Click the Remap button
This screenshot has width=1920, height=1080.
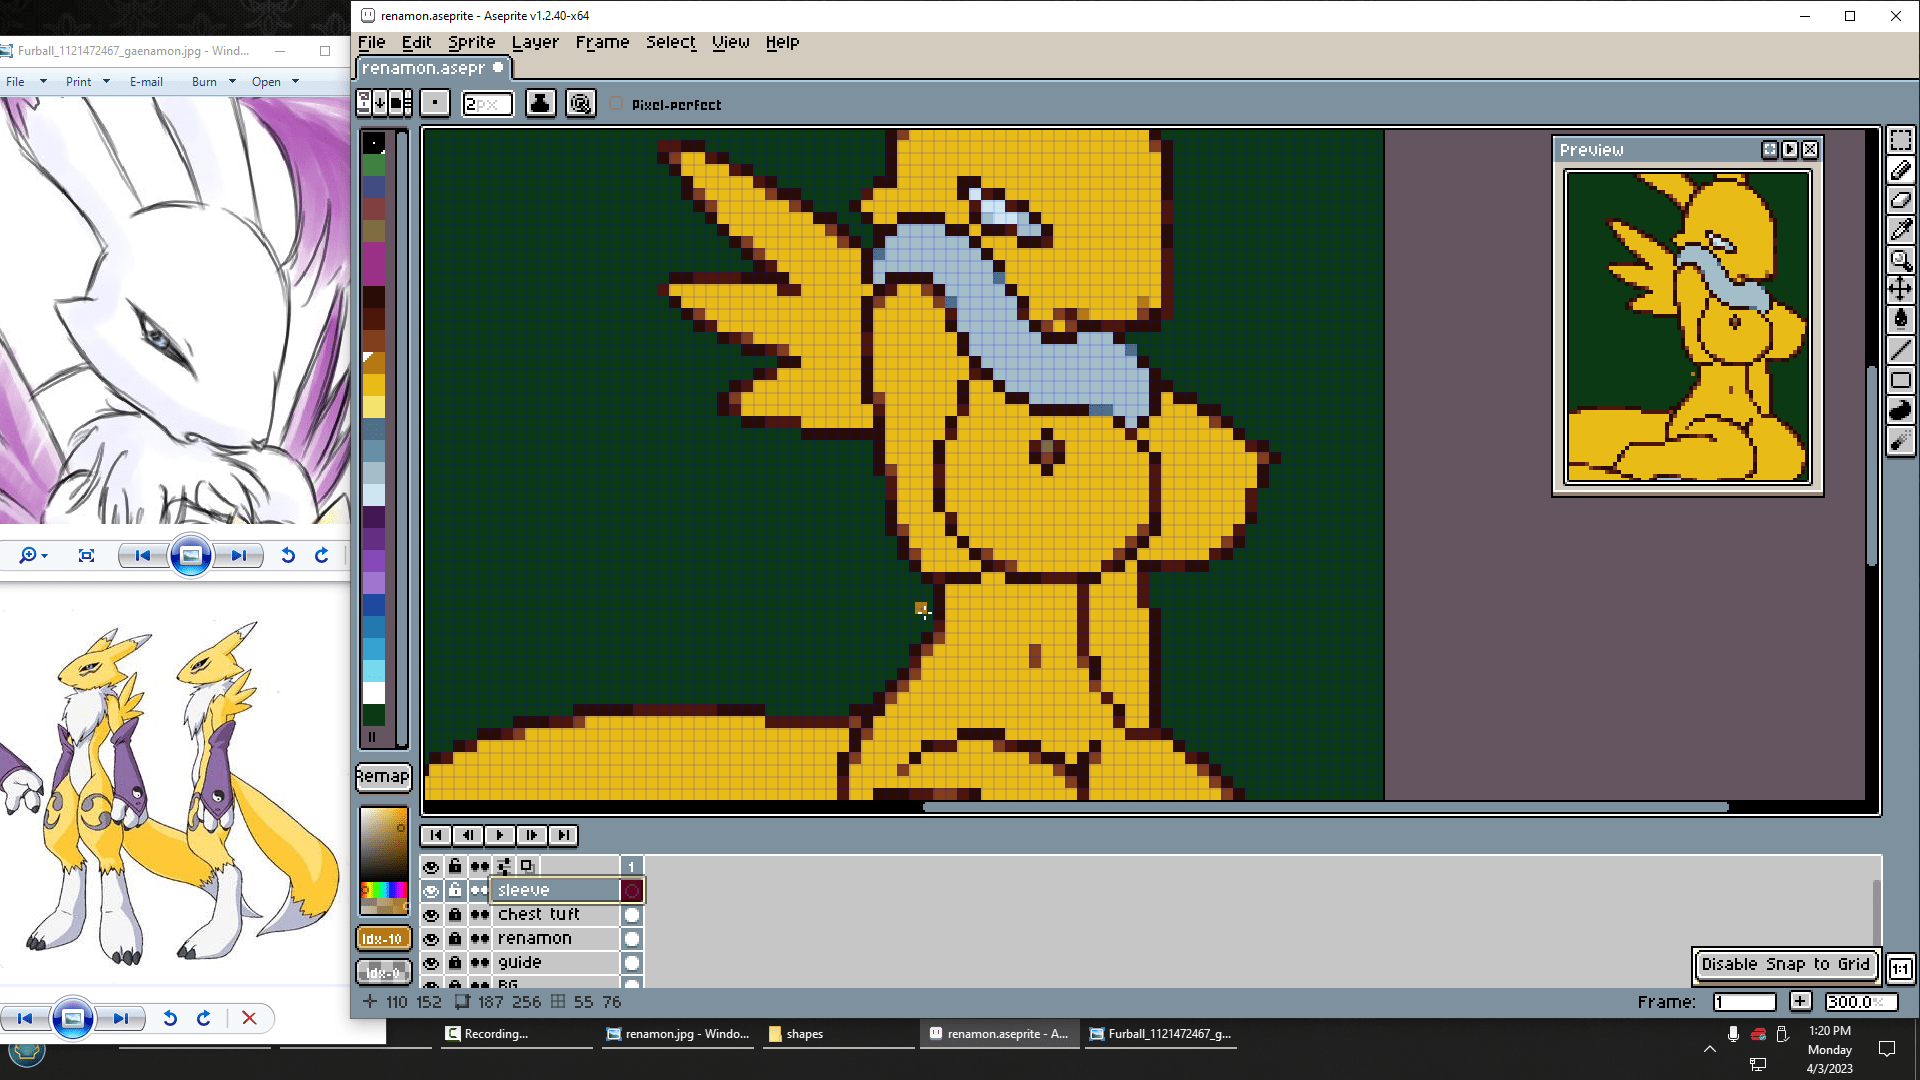coord(383,776)
